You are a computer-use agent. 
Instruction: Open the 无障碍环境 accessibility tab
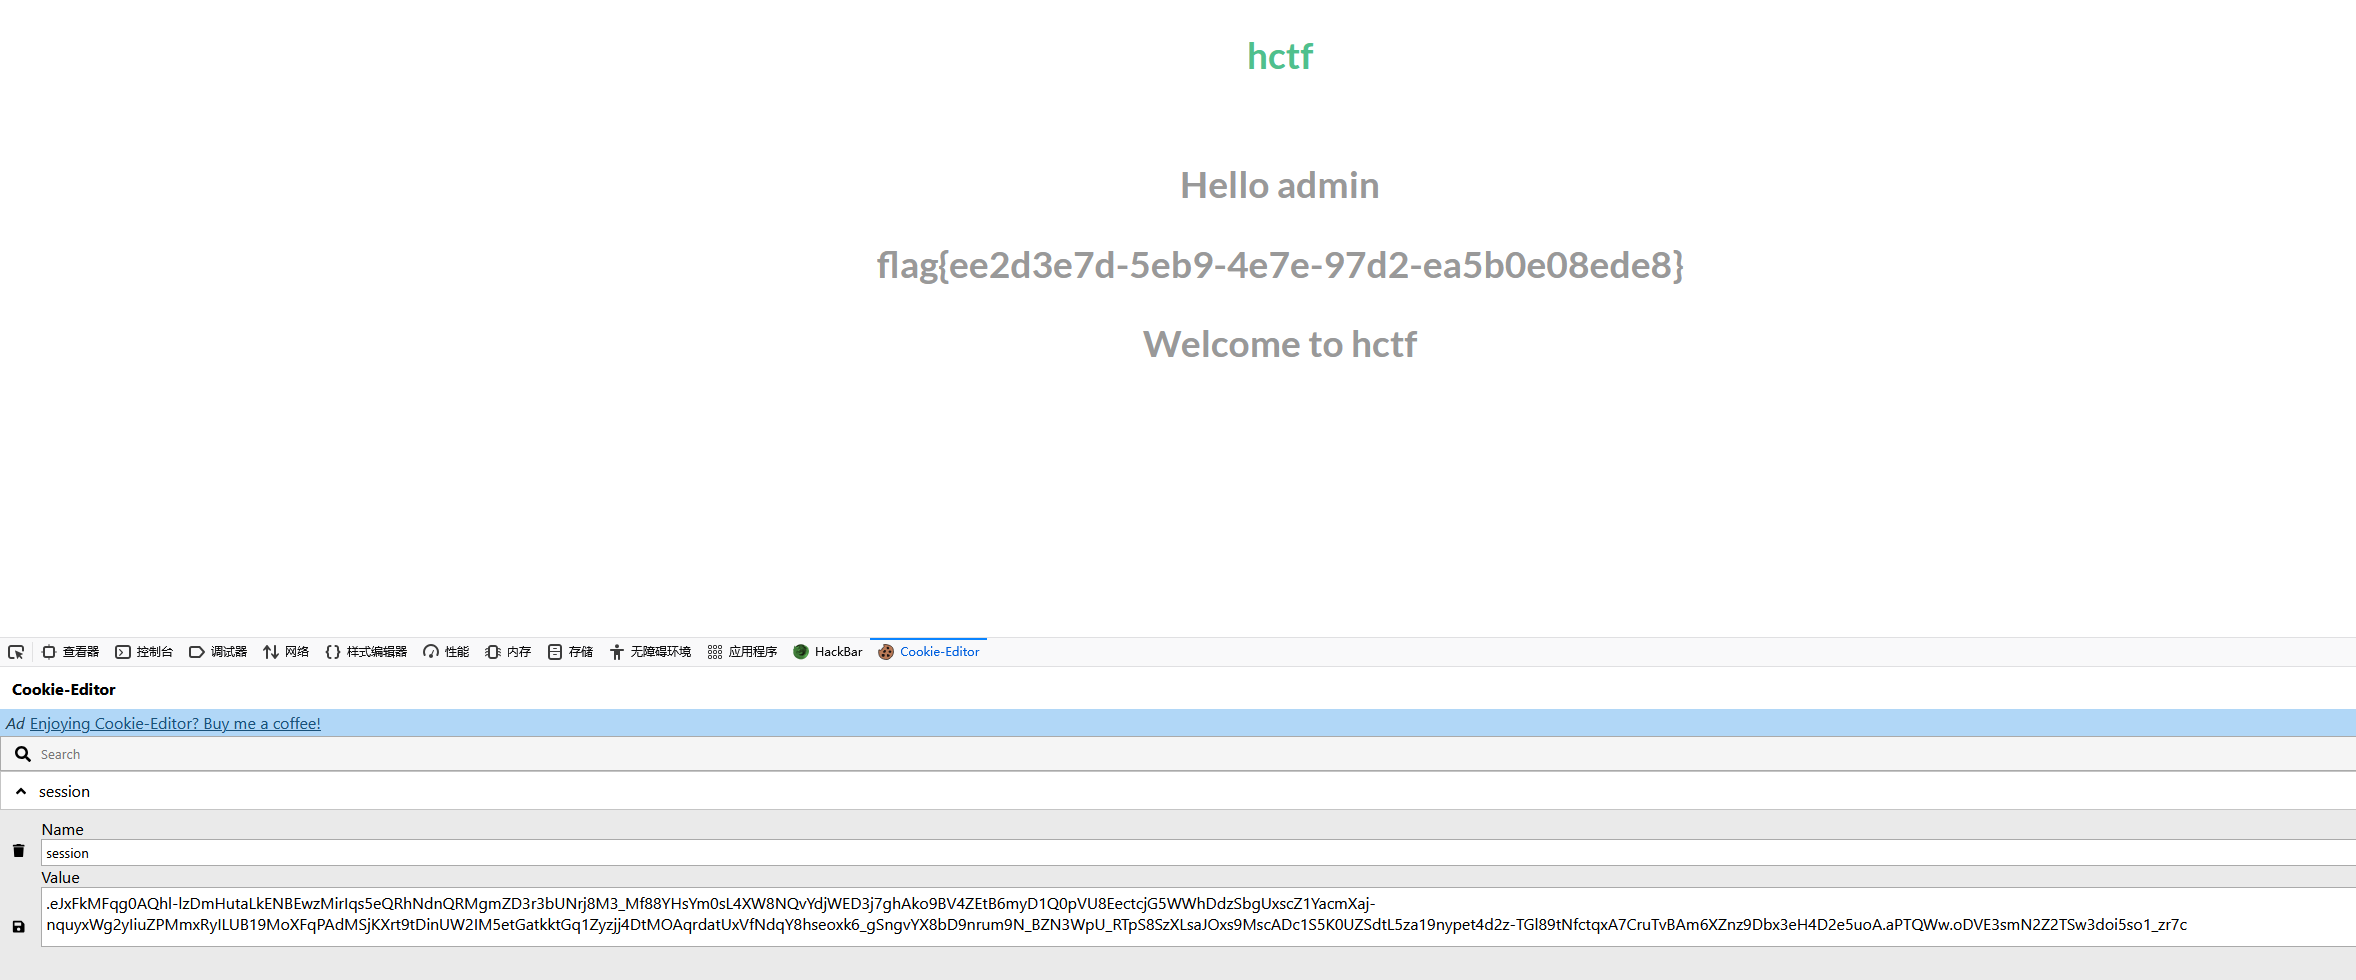[650, 652]
